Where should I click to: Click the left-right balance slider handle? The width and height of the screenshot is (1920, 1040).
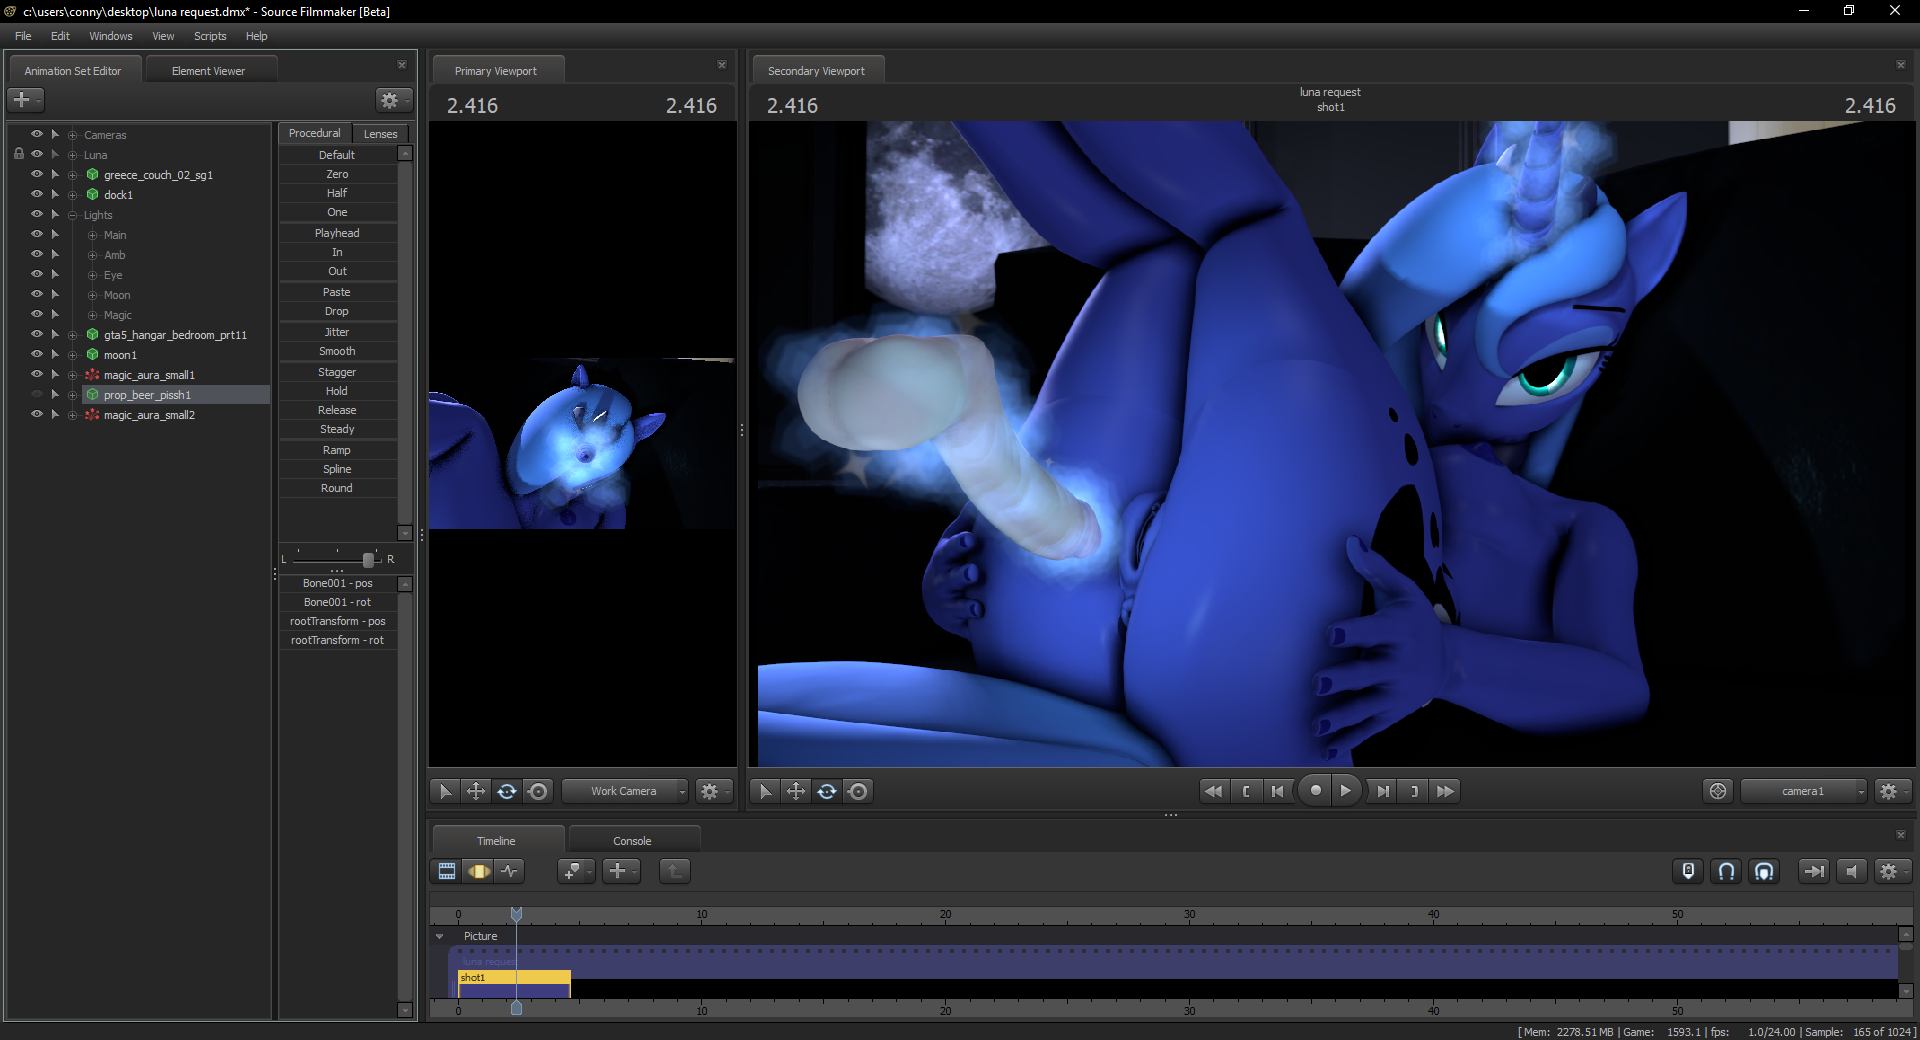[368, 559]
